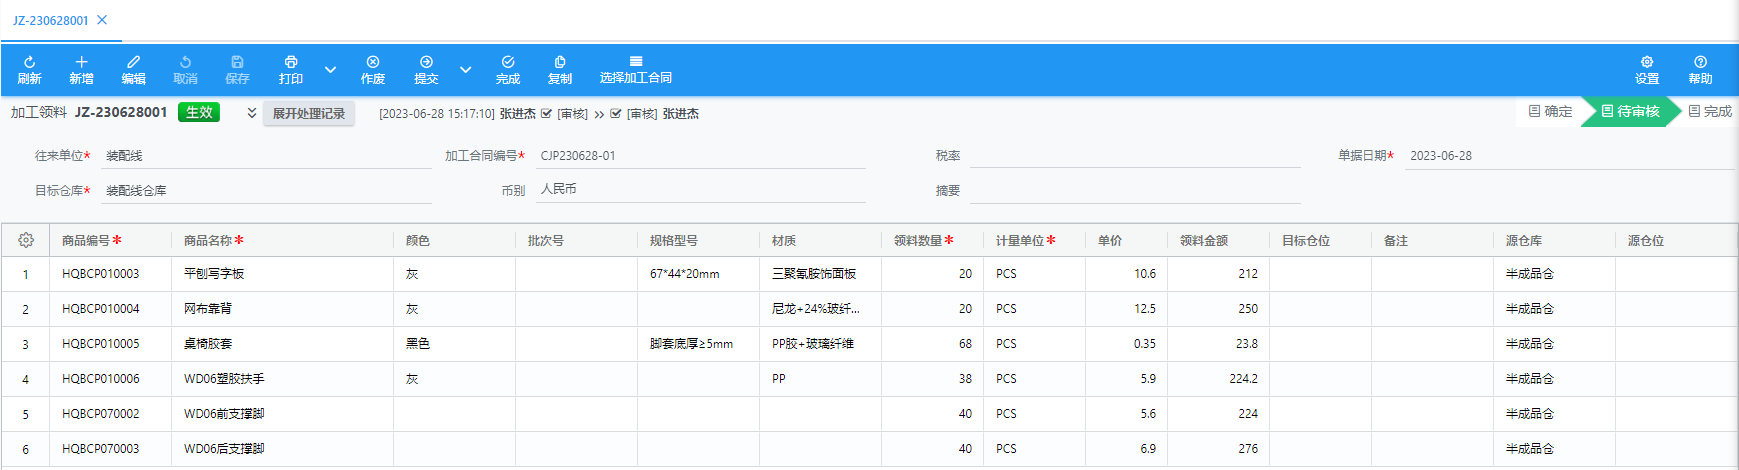The width and height of the screenshot is (1739, 470).
Task: Click 单价 column header
Action: point(1126,240)
